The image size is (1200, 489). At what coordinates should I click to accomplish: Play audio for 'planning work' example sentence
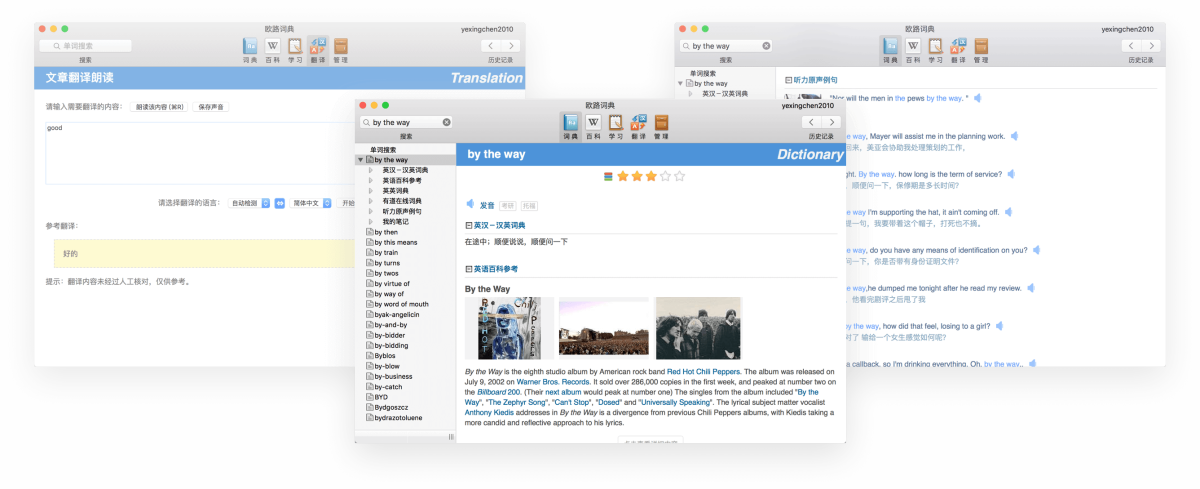(x=1013, y=136)
